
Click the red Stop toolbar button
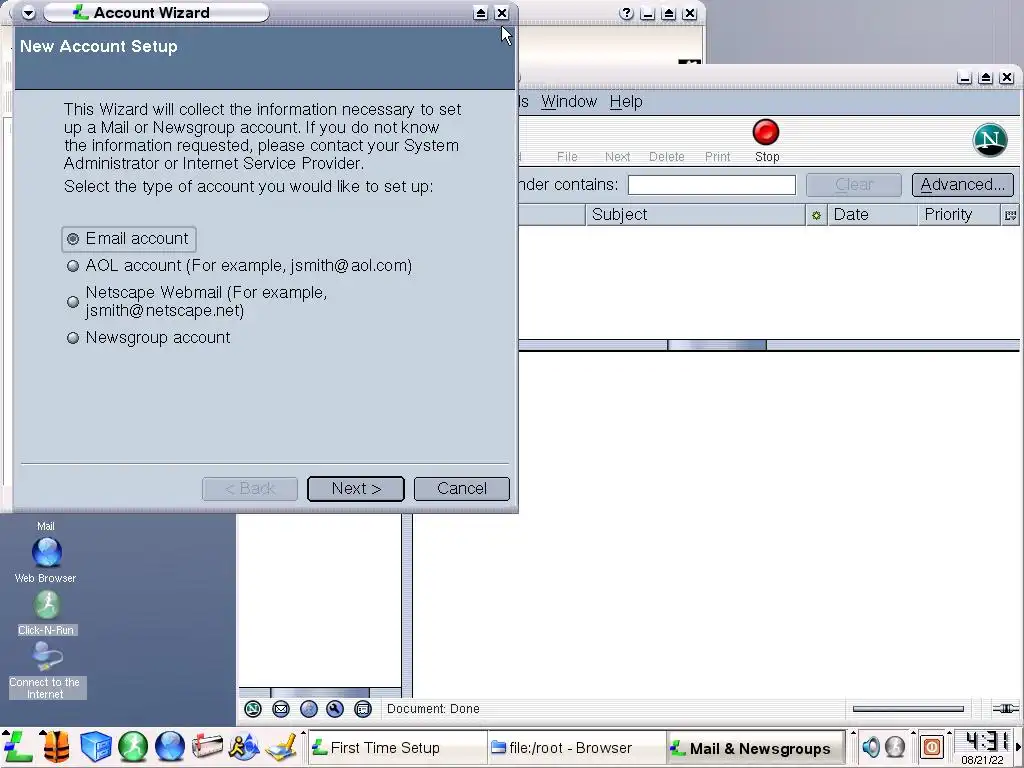[767, 140]
